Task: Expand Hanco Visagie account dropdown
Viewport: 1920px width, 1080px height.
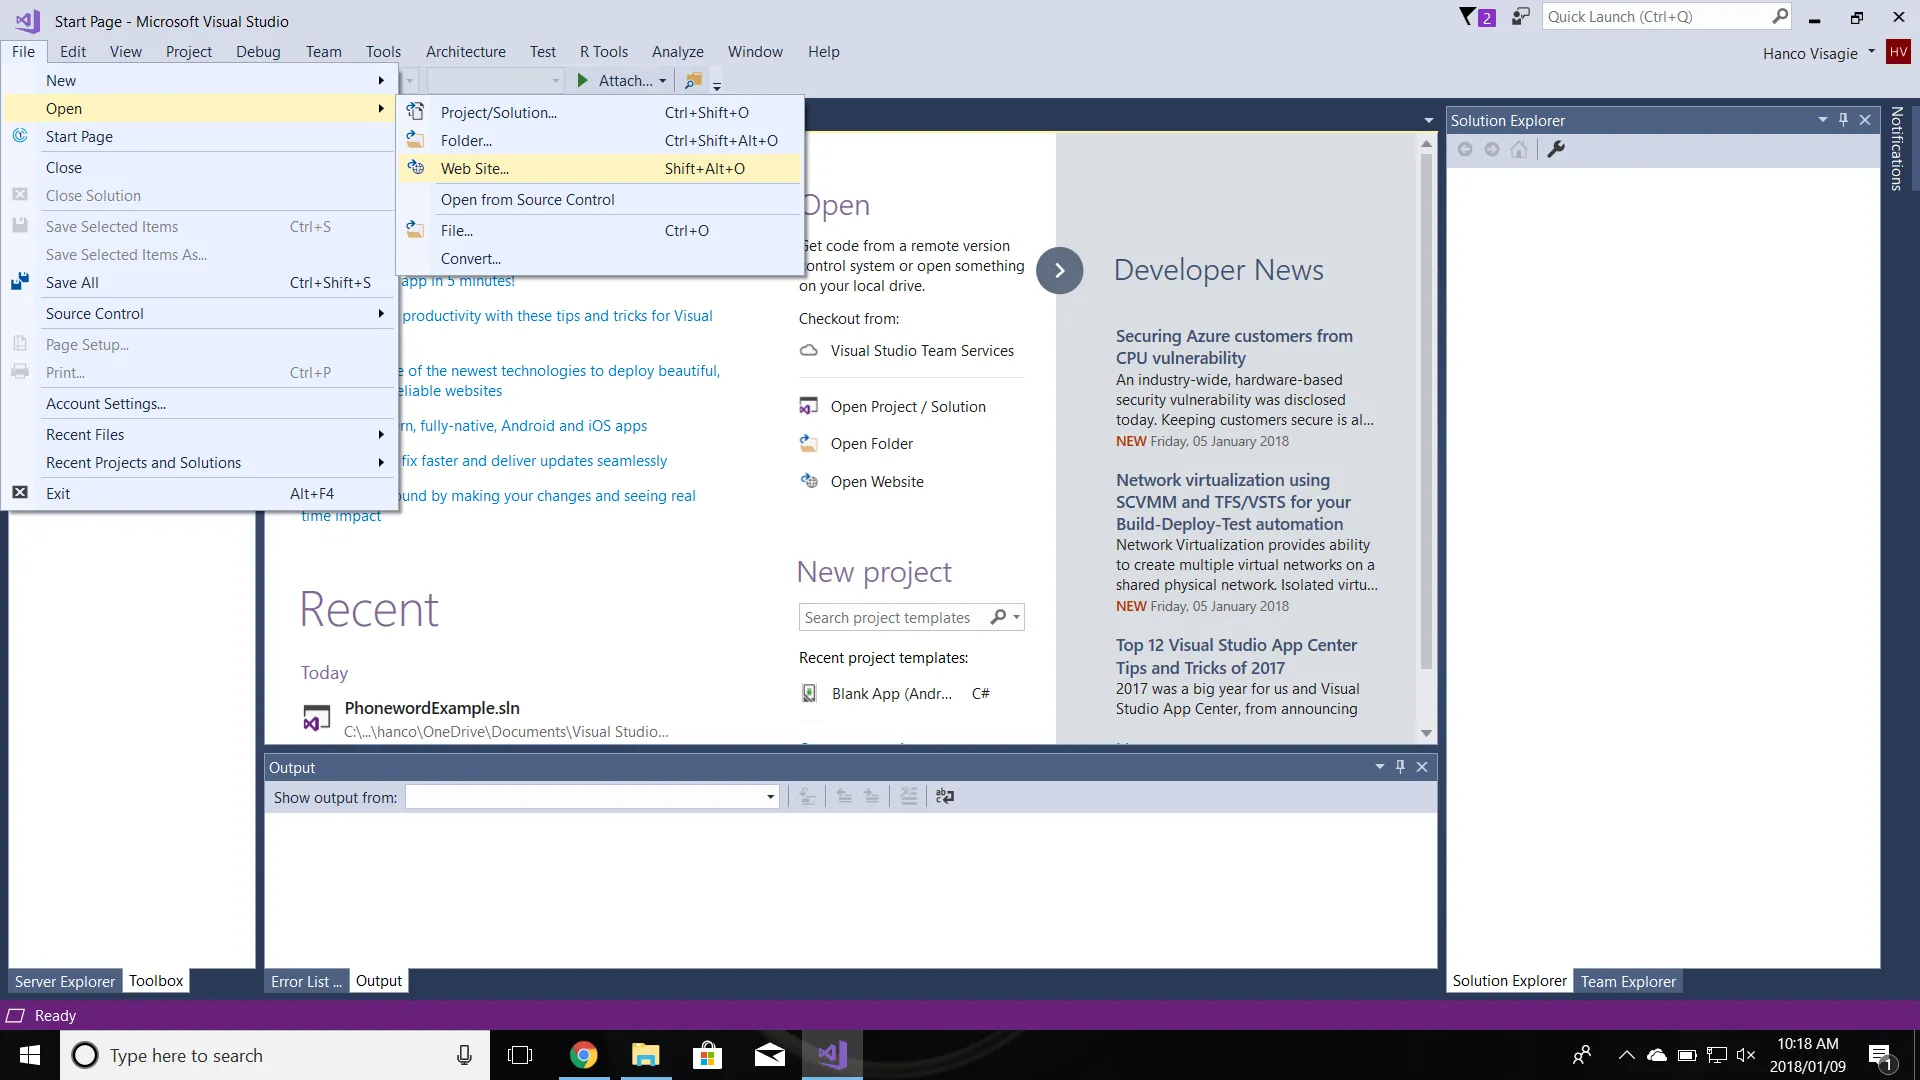Action: [1871, 52]
